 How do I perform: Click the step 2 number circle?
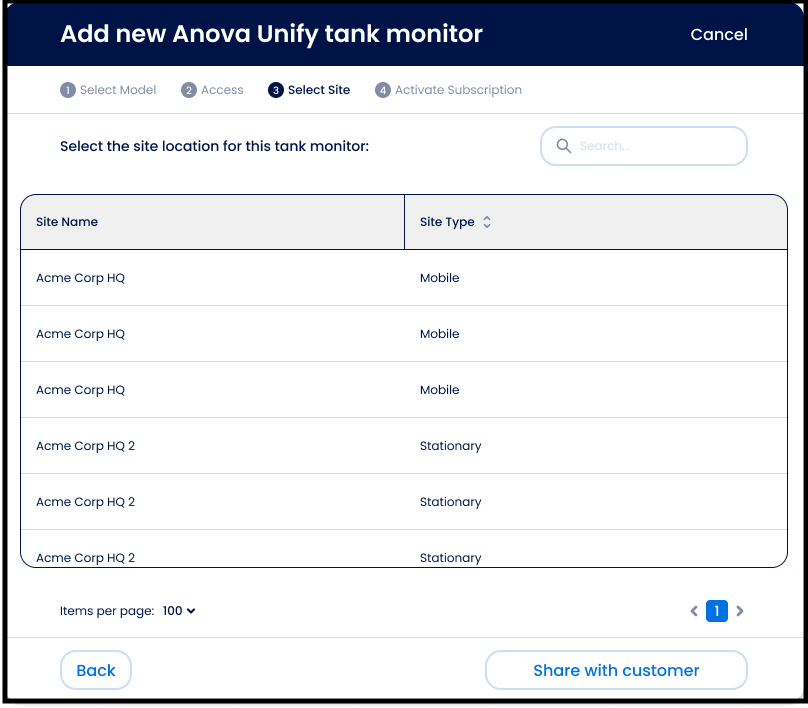[189, 90]
